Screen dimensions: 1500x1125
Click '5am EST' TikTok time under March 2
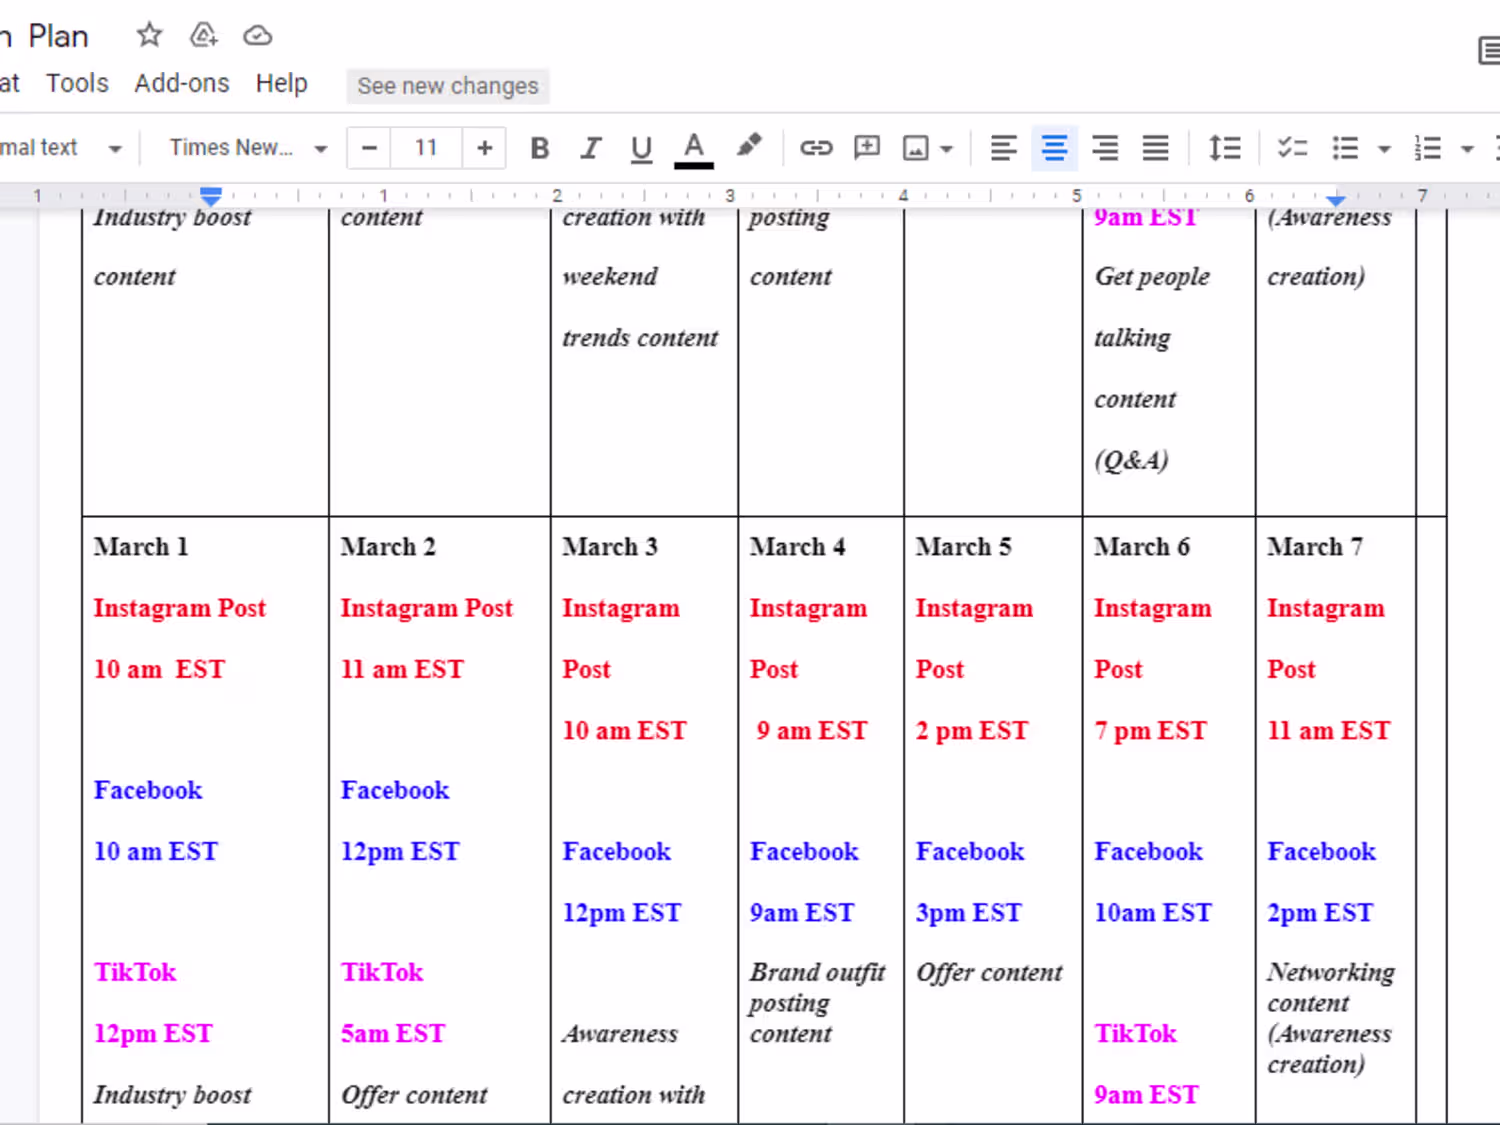click(393, 1033)
